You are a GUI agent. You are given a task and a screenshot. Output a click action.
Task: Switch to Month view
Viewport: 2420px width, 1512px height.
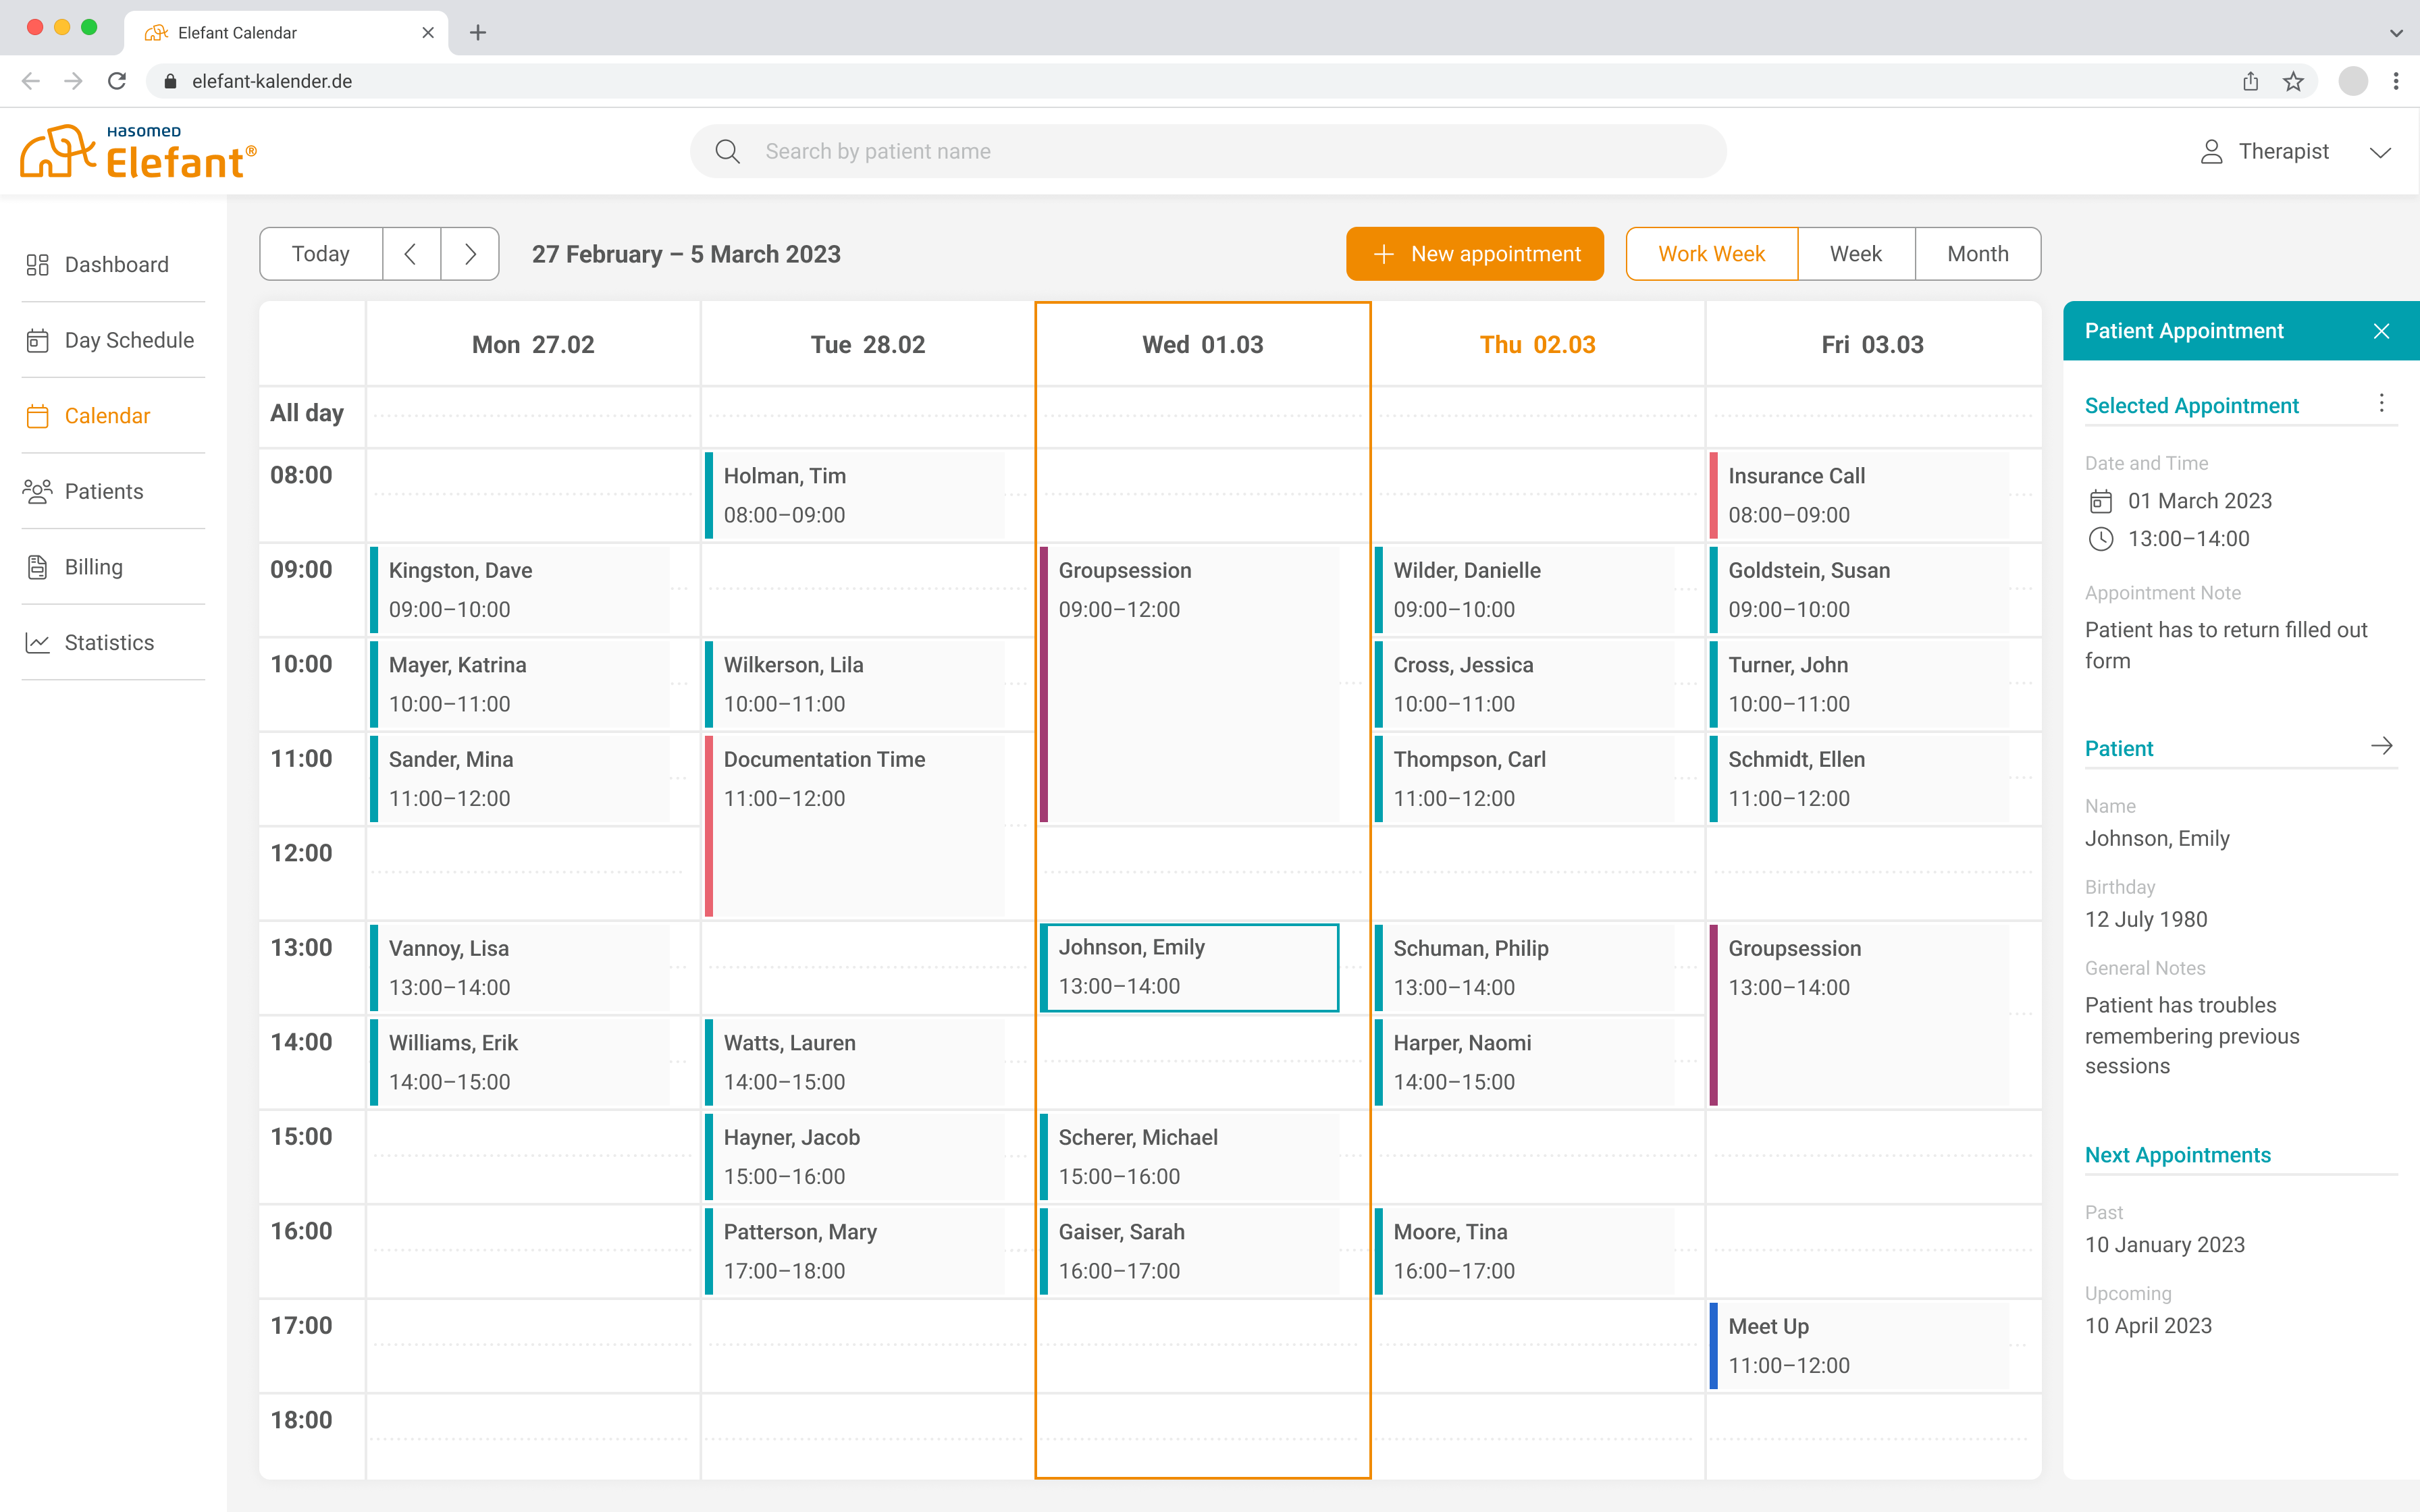coord(1977,254)
